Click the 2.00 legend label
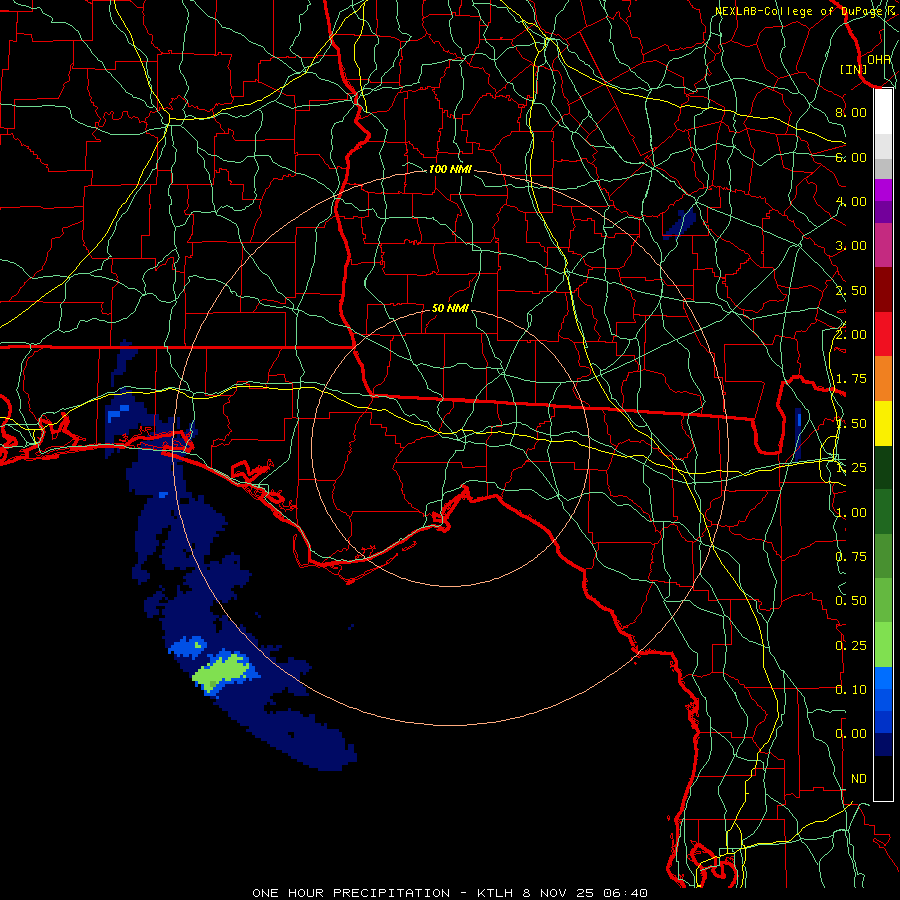This screenshot has width=900, height=900. (x=851, y=335)
